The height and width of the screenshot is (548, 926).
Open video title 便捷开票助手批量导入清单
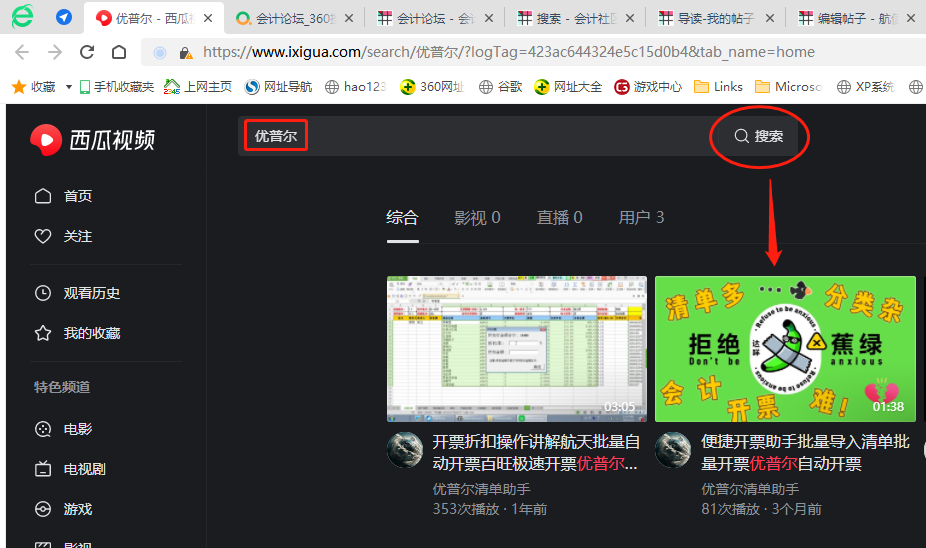coord(806,452)
